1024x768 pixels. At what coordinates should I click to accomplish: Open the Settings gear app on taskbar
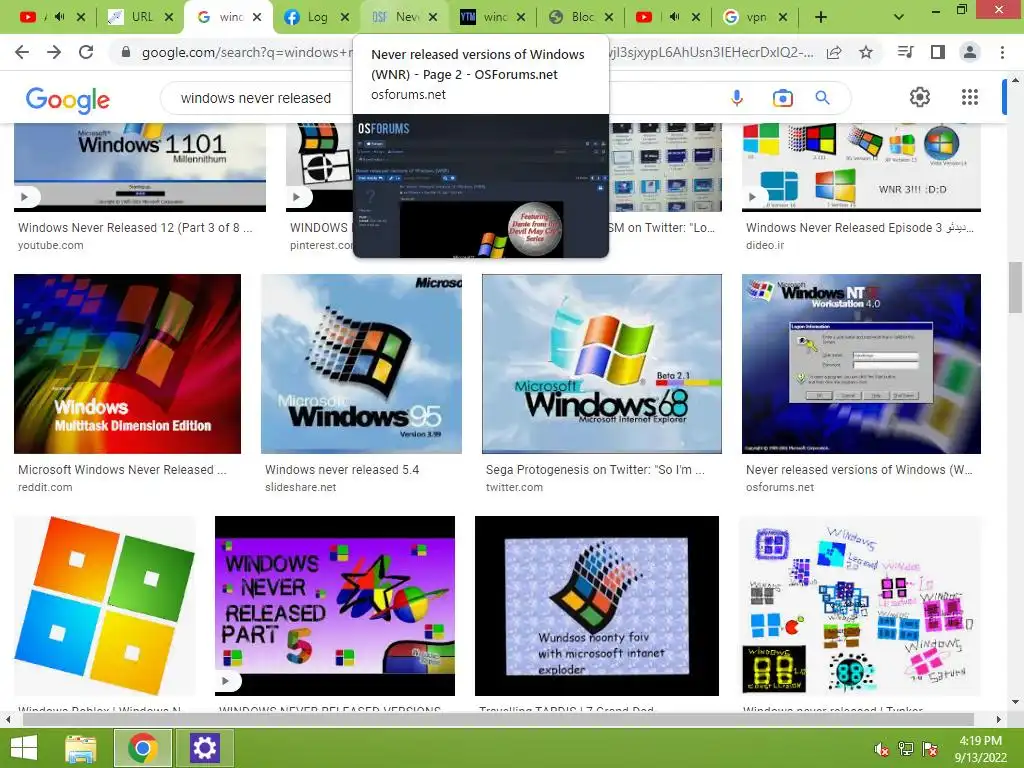click(204, 748)
